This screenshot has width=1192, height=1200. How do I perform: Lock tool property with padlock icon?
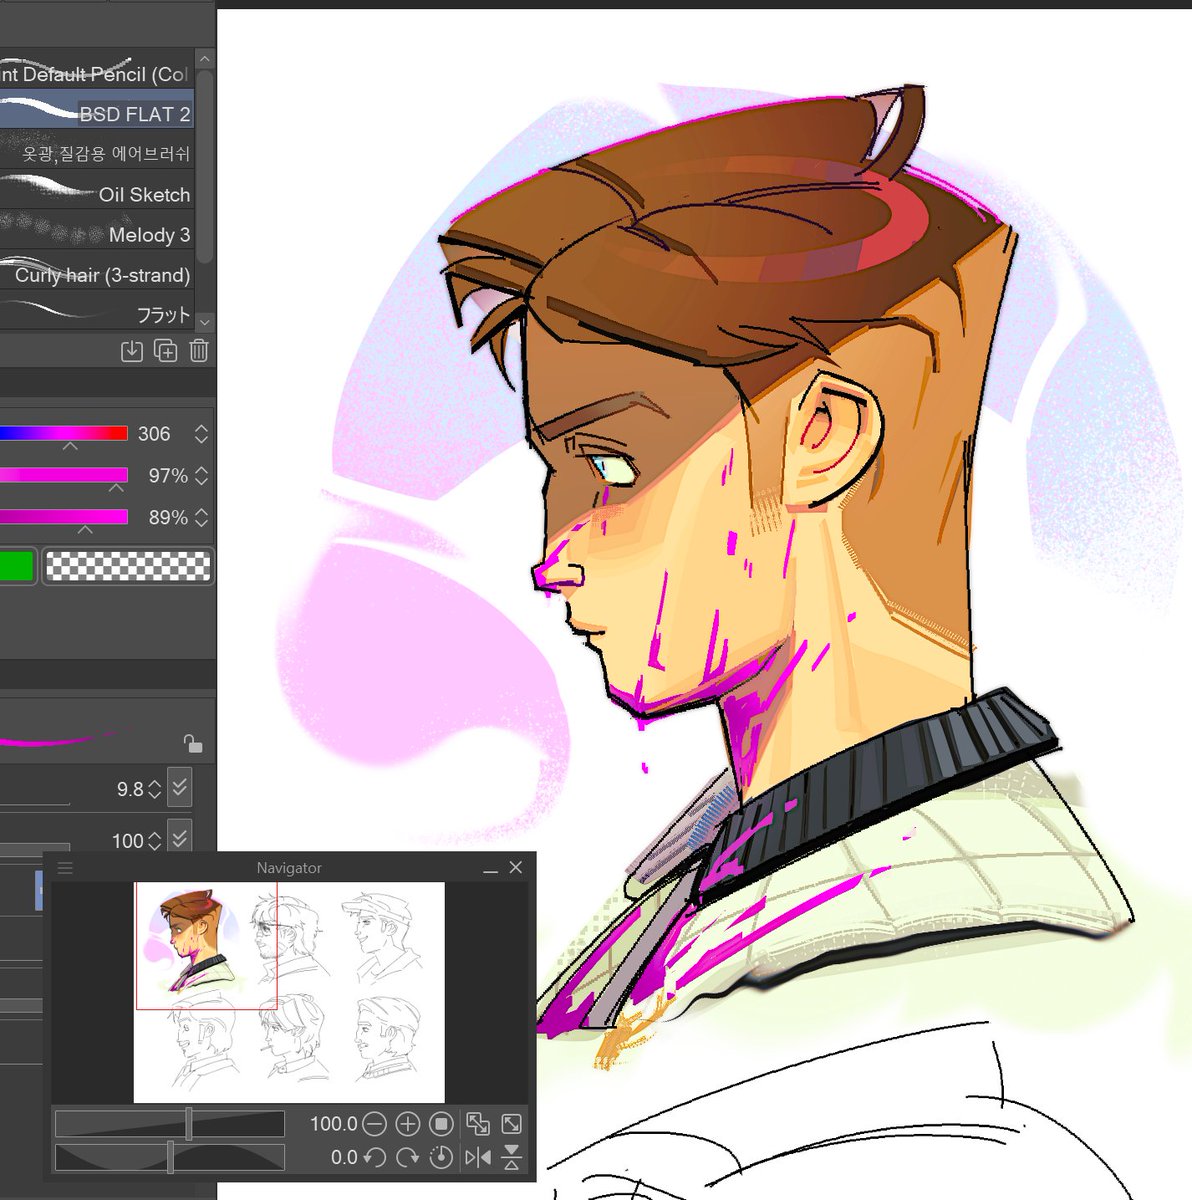pos(193,743)
